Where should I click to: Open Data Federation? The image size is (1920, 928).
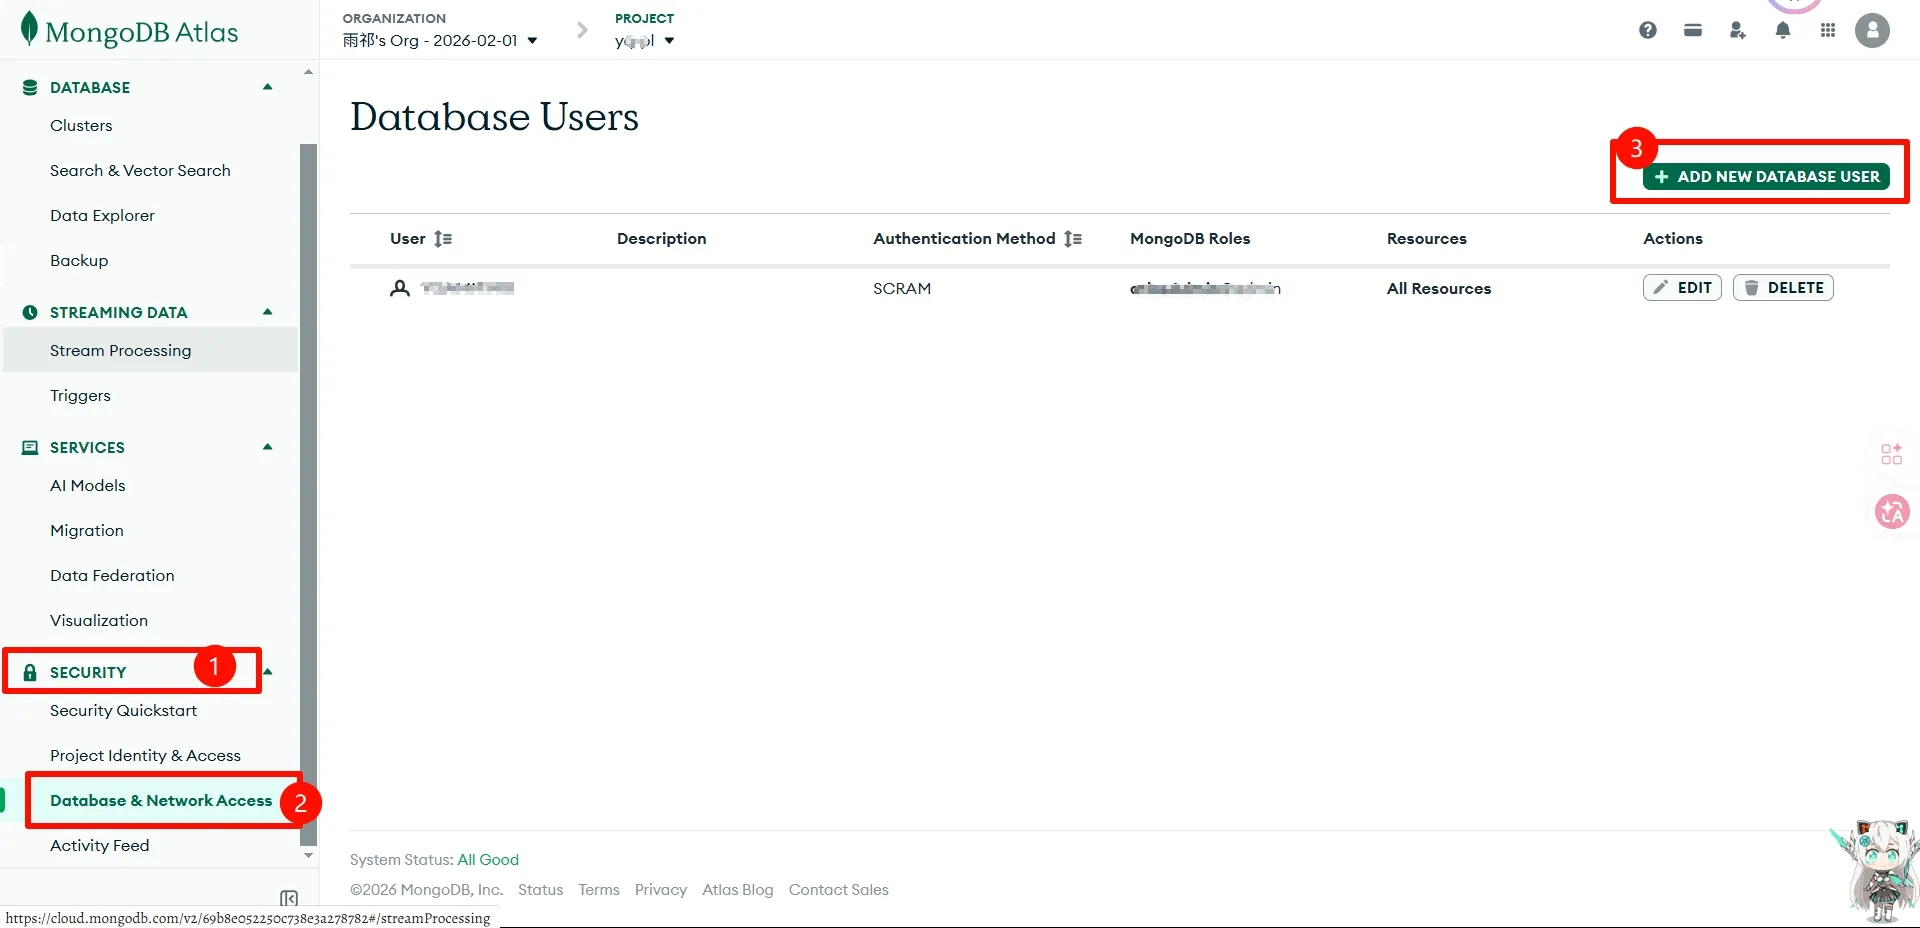(112, 575)
